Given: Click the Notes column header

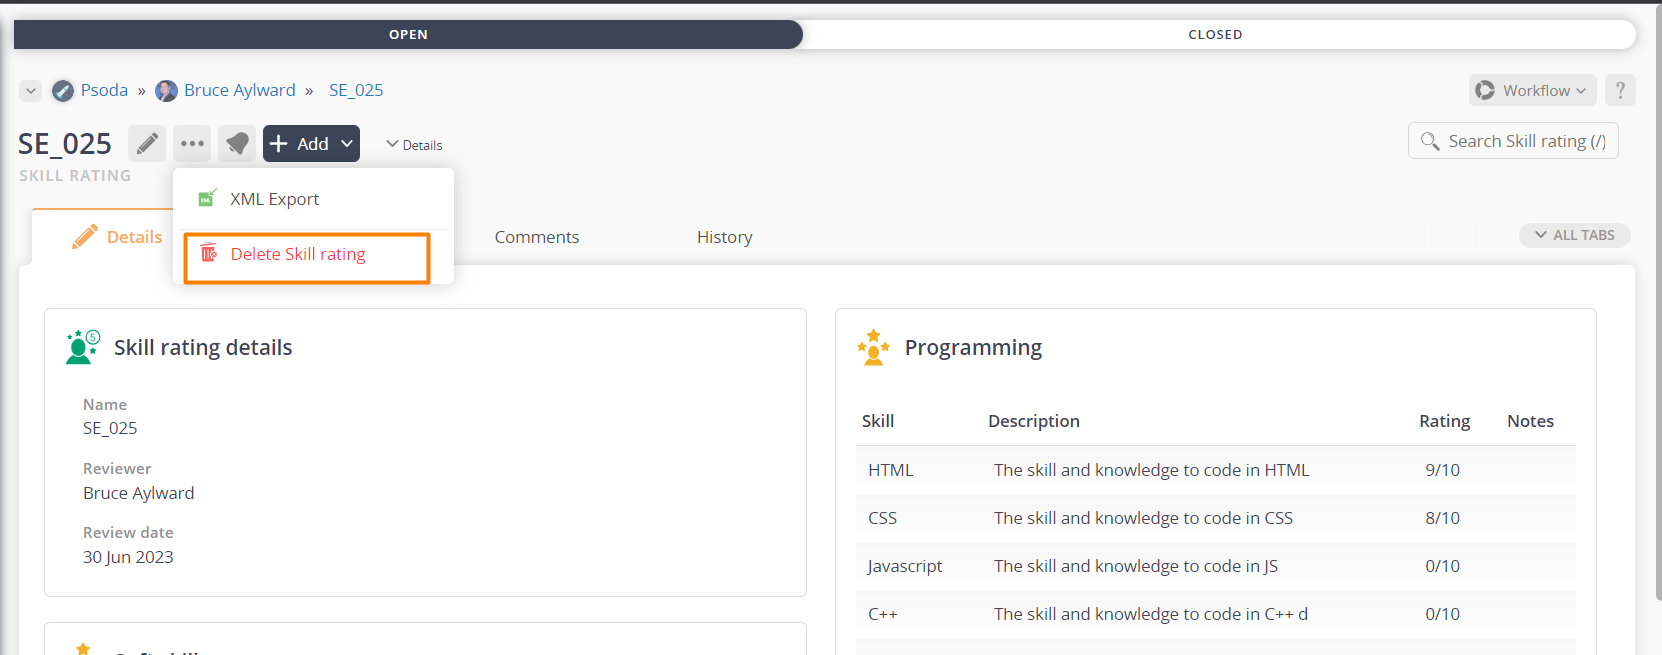Looking at the screenshot, I should click(1530, 421).
